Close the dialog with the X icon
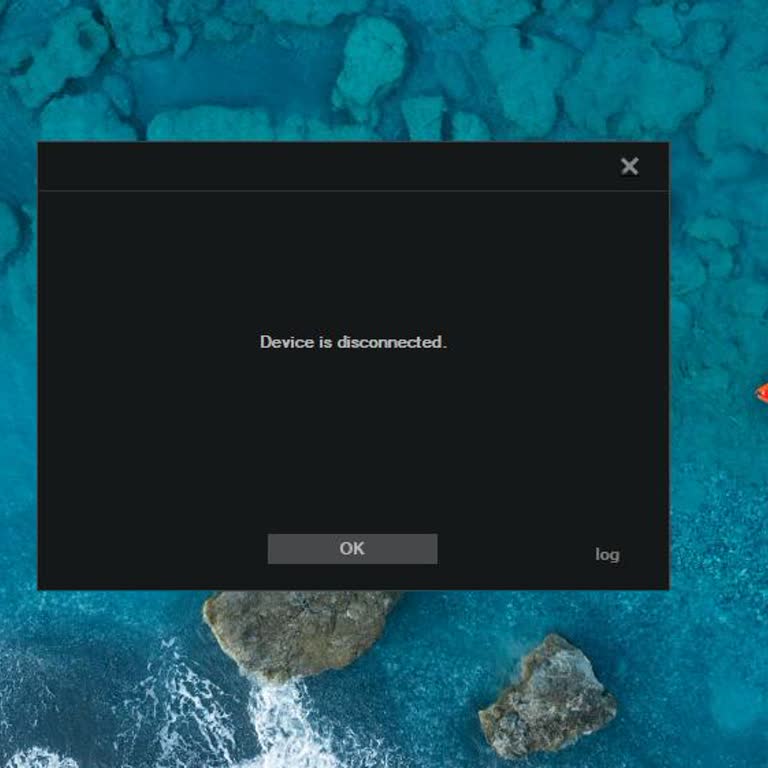 click(x=629, y=166)
